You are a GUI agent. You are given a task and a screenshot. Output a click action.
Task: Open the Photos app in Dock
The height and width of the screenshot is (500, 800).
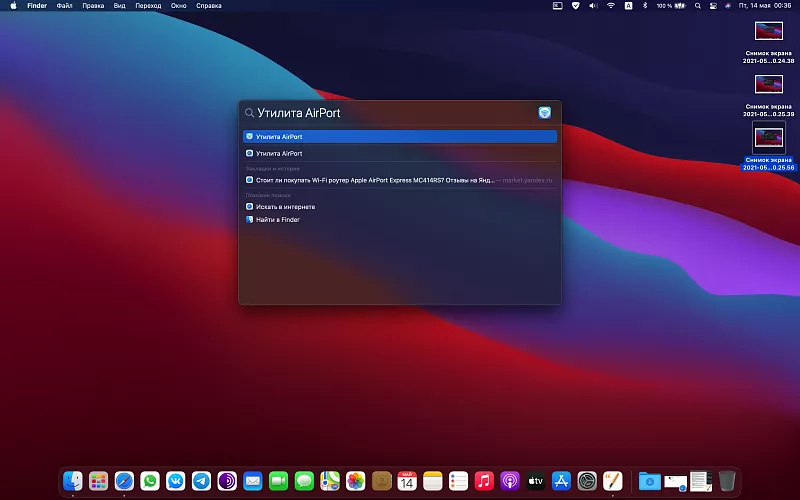pyautogui.click(x=355, y=481)
